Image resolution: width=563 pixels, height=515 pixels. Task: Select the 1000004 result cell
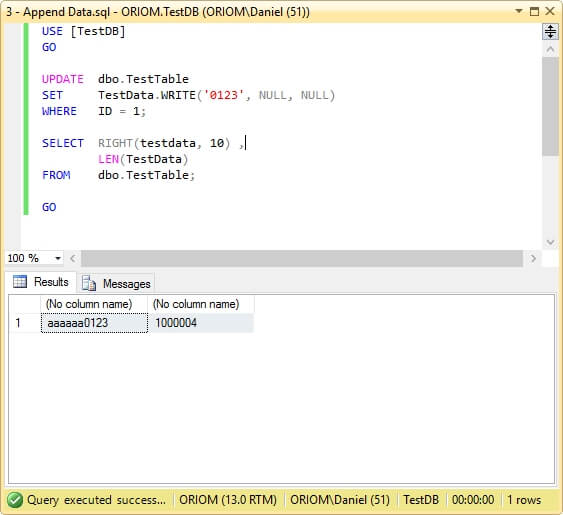point(201,323)
